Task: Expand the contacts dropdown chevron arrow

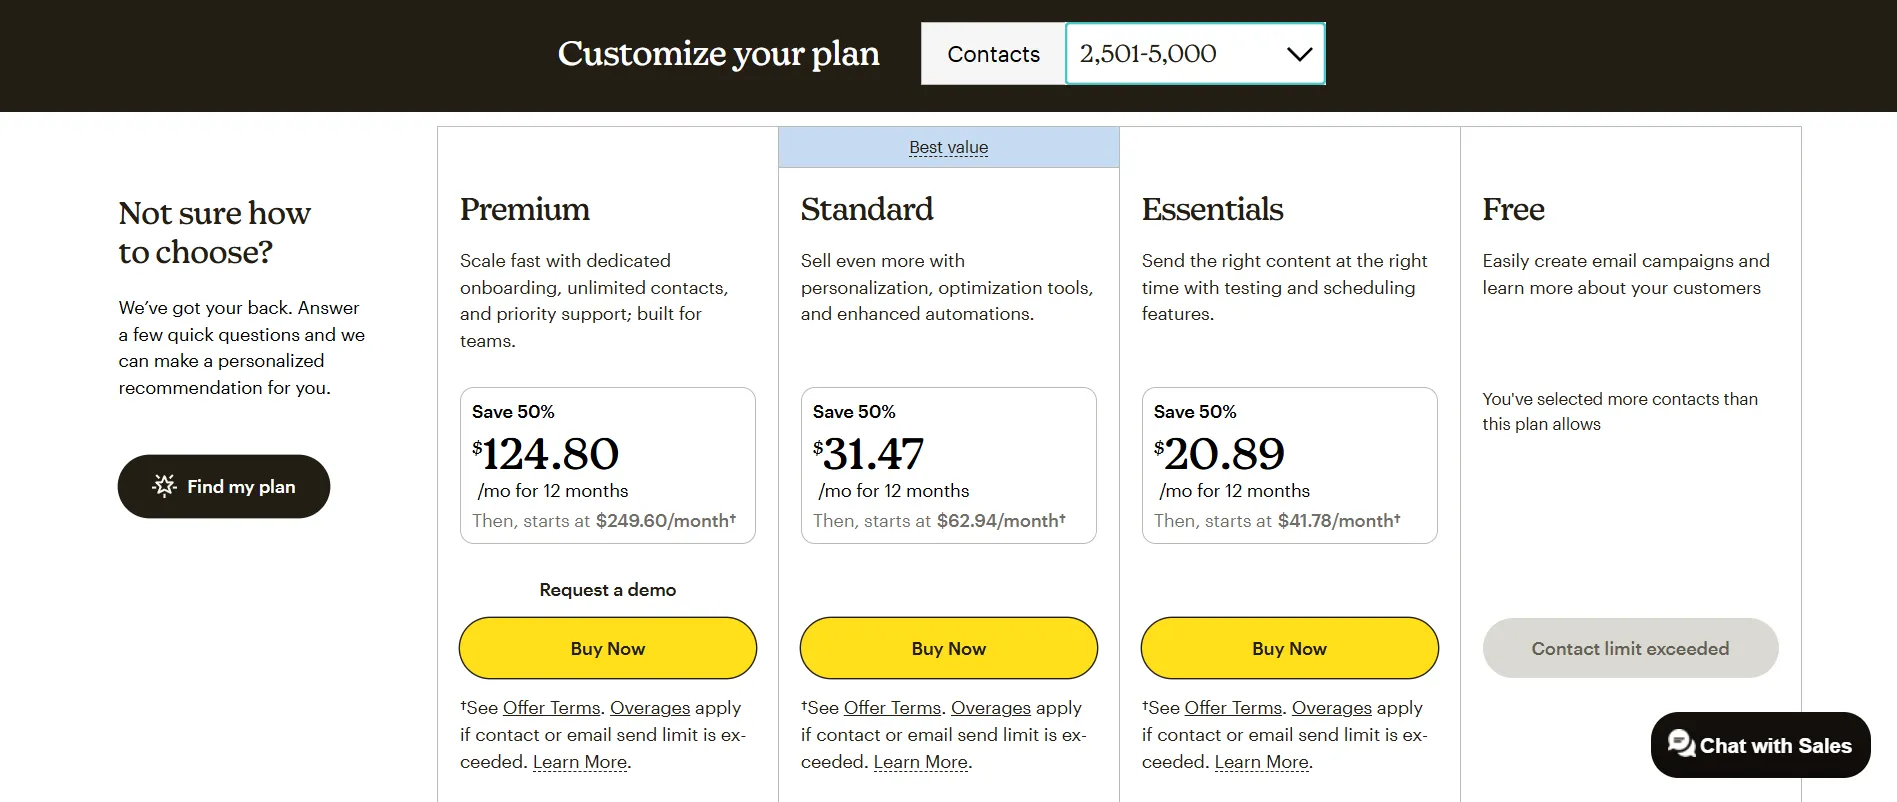Action: pyautogui.click(x=1299, y=54)
